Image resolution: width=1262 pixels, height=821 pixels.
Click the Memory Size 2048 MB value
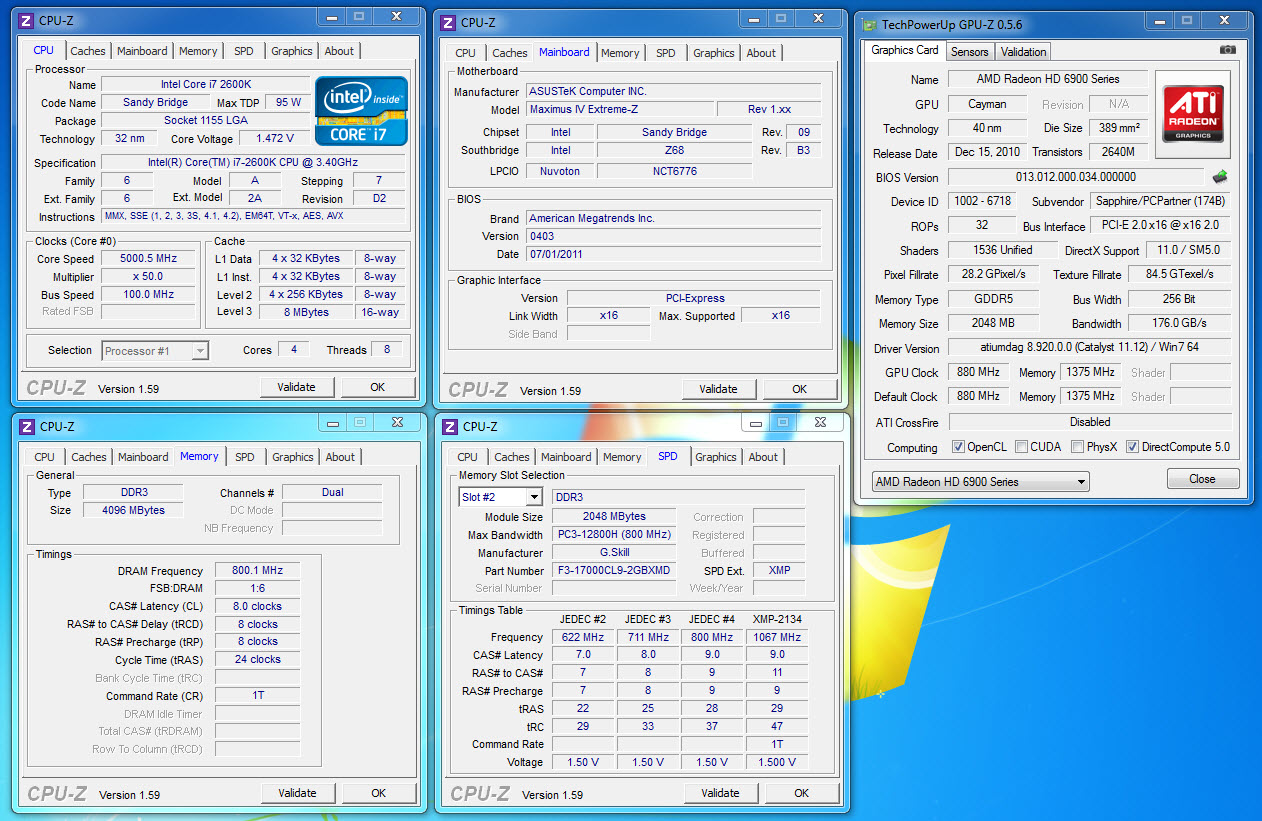coord(993,323)
